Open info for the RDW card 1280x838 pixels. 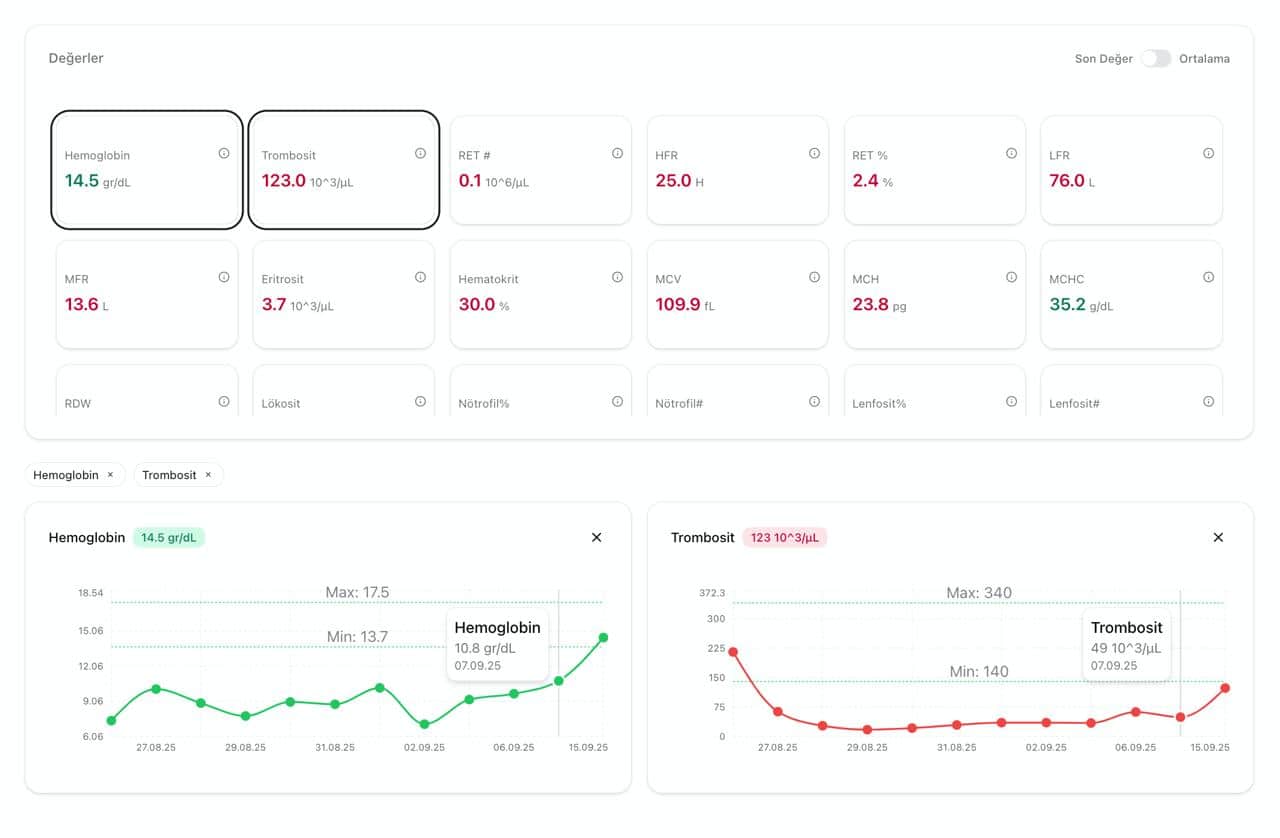click(224, 400)
